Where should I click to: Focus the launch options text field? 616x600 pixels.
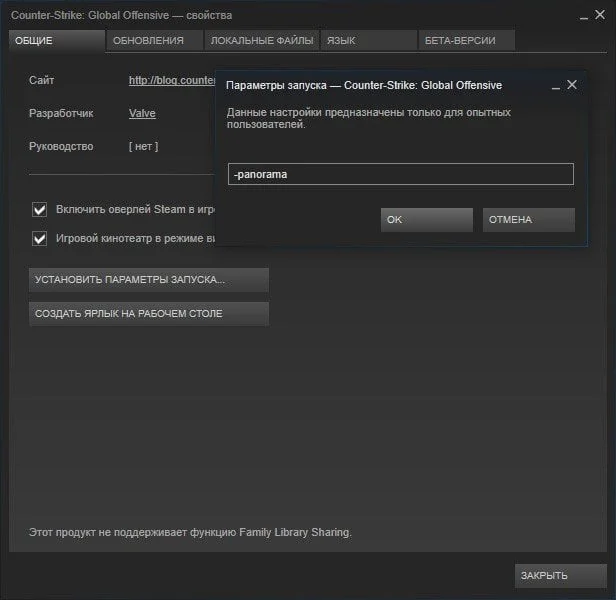point(401,174)
